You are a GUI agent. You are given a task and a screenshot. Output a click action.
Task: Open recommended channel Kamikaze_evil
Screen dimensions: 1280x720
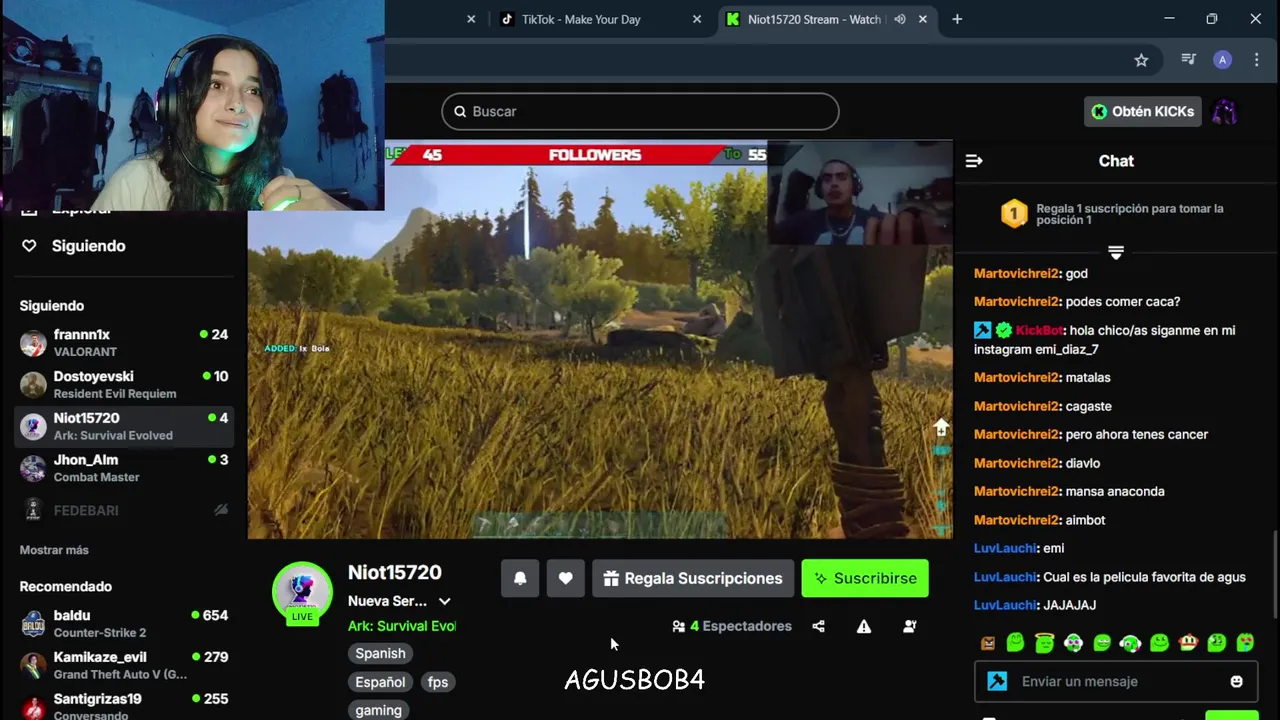click(x=124, y=666)
